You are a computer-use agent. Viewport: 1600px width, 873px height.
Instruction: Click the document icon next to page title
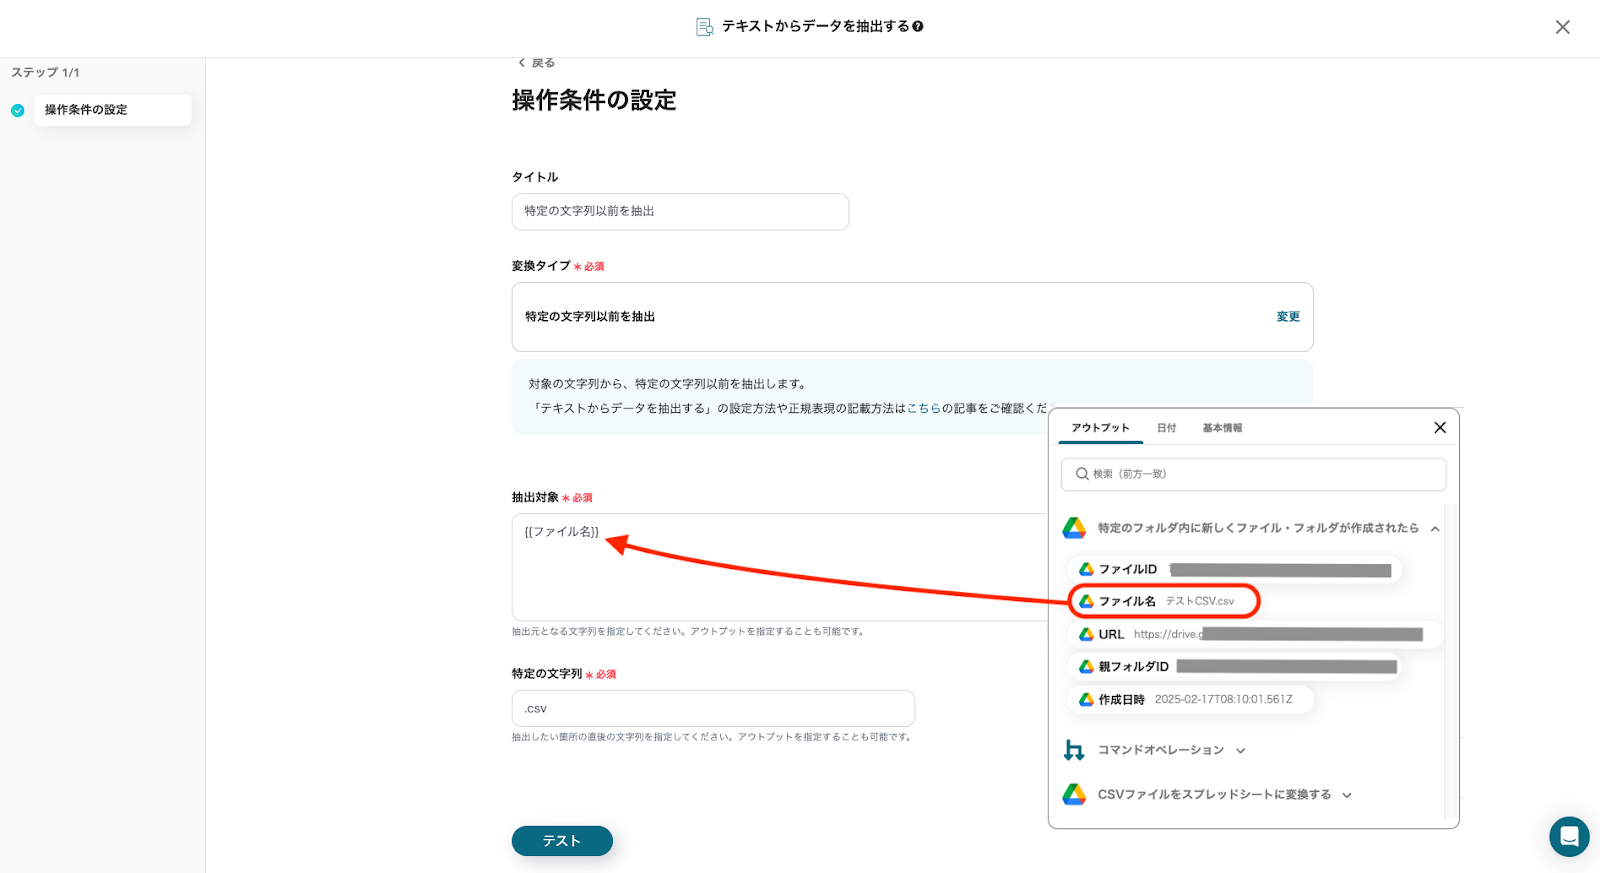click(705, 27)
